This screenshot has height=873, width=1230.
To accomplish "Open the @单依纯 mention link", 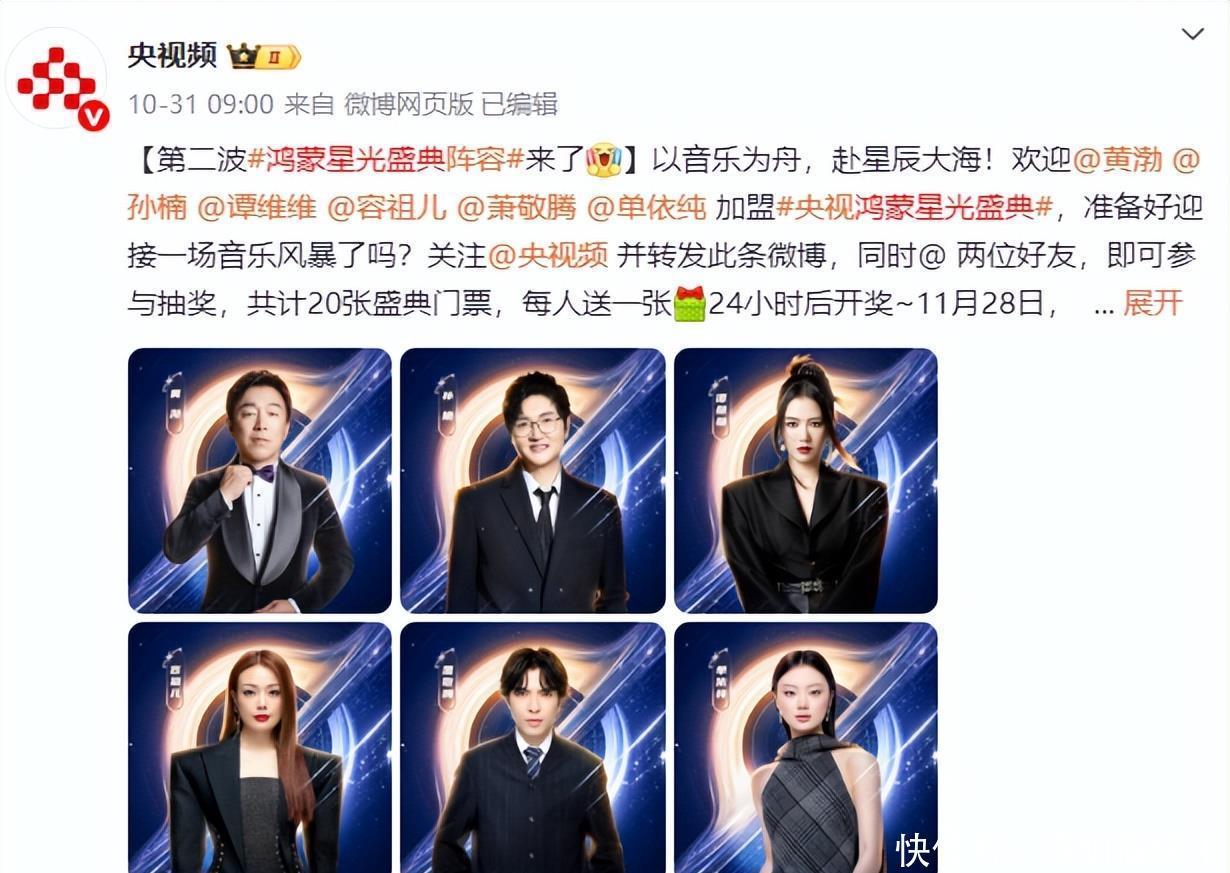I will [x=646, y=207].
